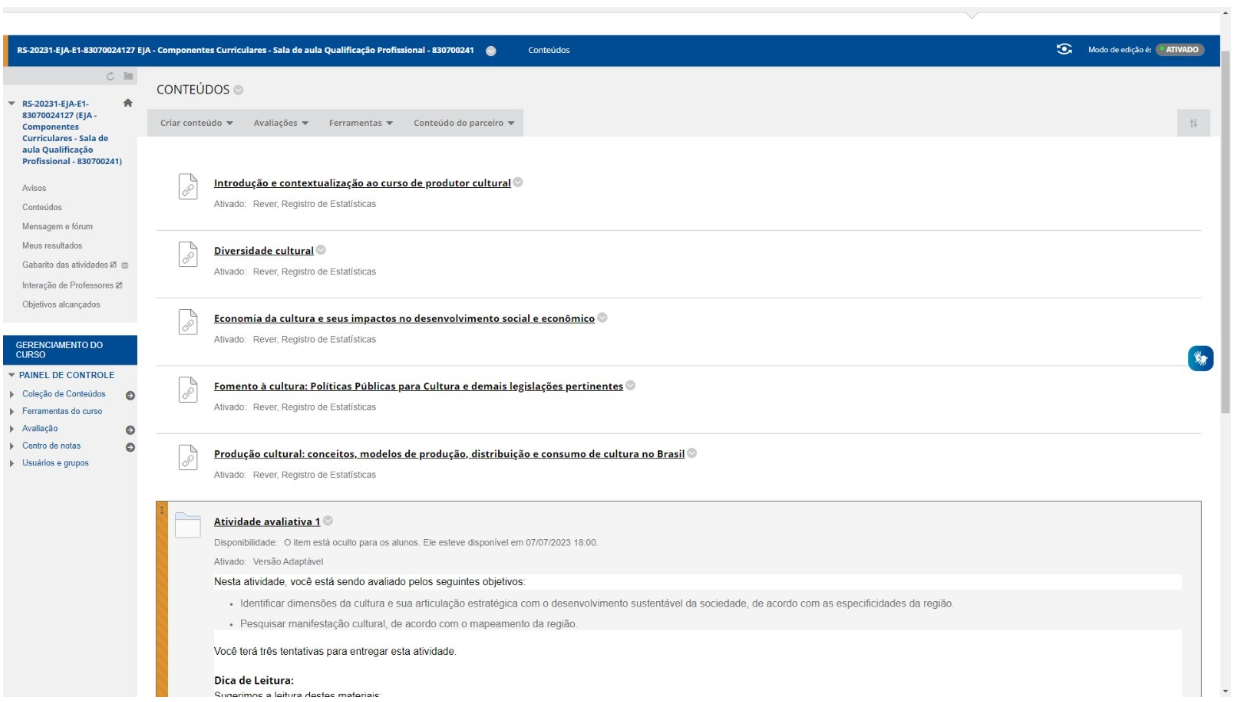Click the reorder arrows icon in the toolbar
The image size is (1242, 702).
tap(1193, 123)
